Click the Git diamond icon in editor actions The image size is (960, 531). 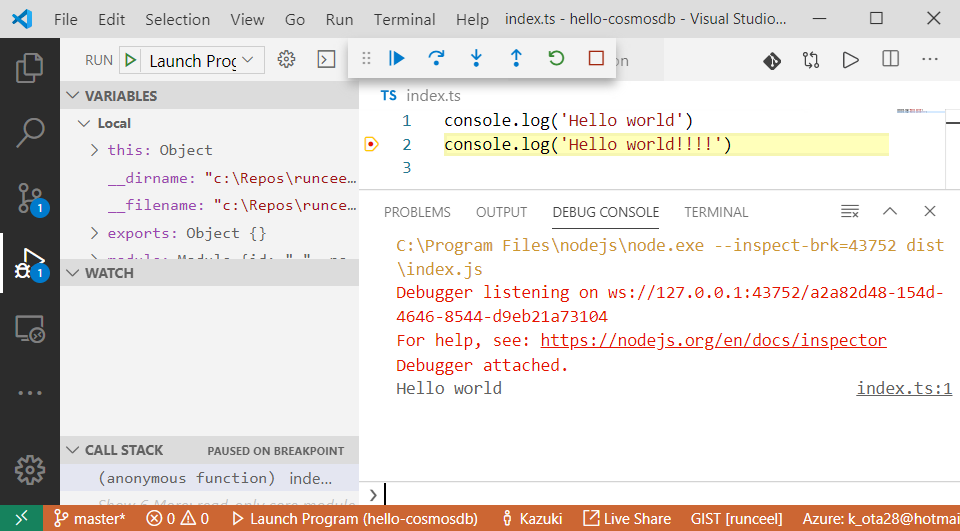click(x=771, y=60)
